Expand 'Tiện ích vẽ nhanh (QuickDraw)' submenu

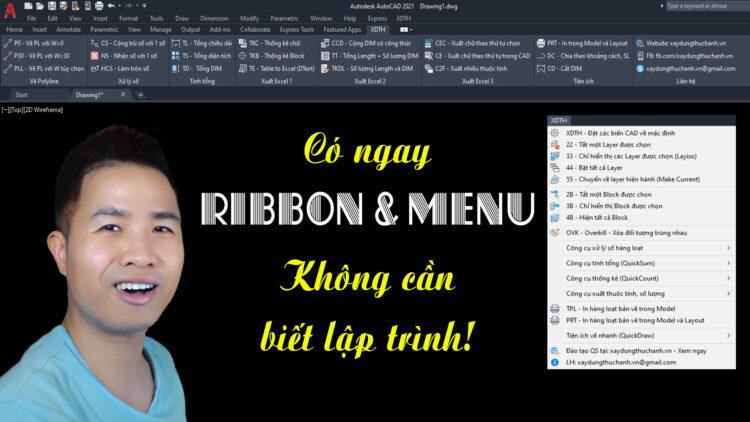(641, 336)
